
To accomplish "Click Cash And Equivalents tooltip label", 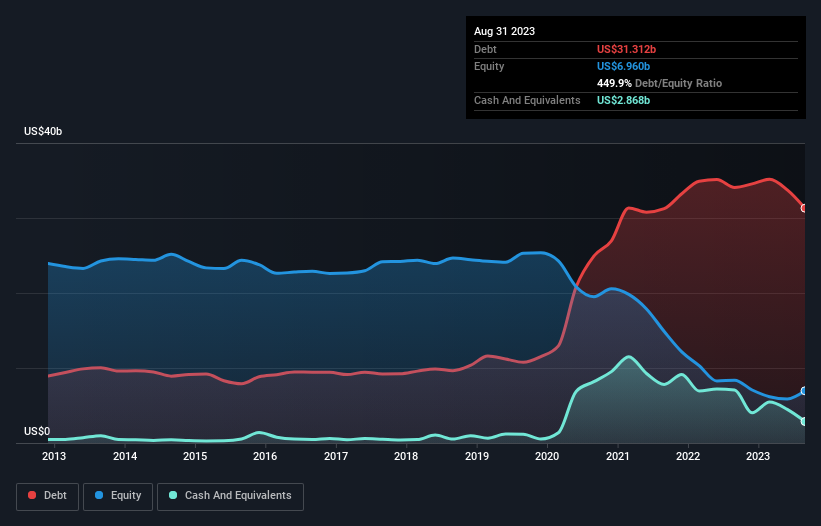I will click(527, 100).
